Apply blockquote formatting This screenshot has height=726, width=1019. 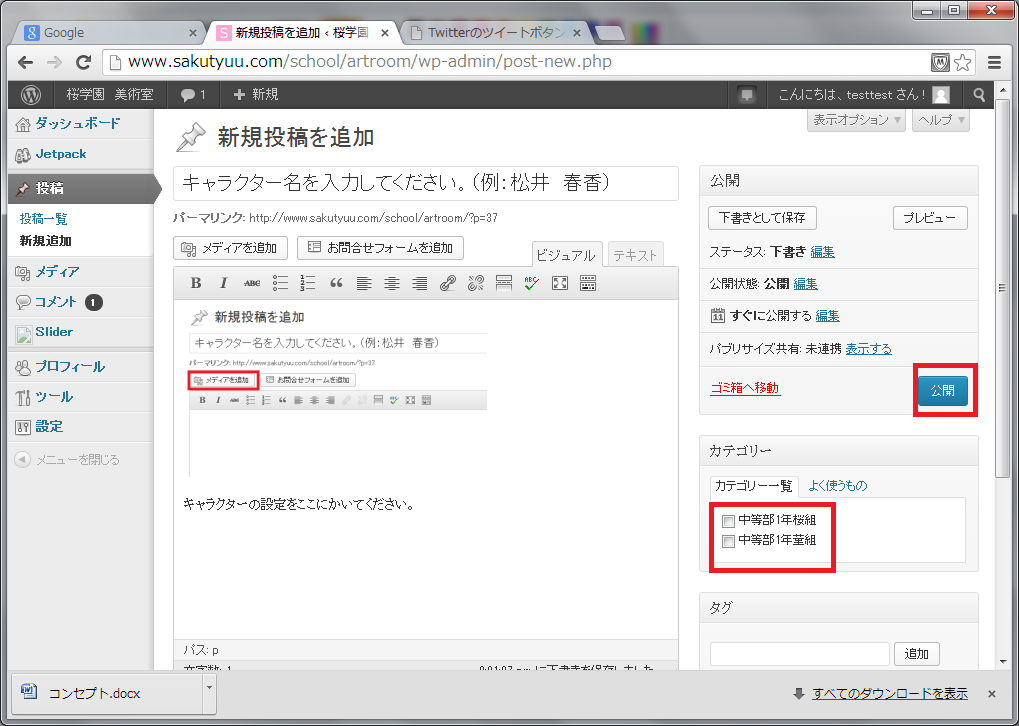336,283
